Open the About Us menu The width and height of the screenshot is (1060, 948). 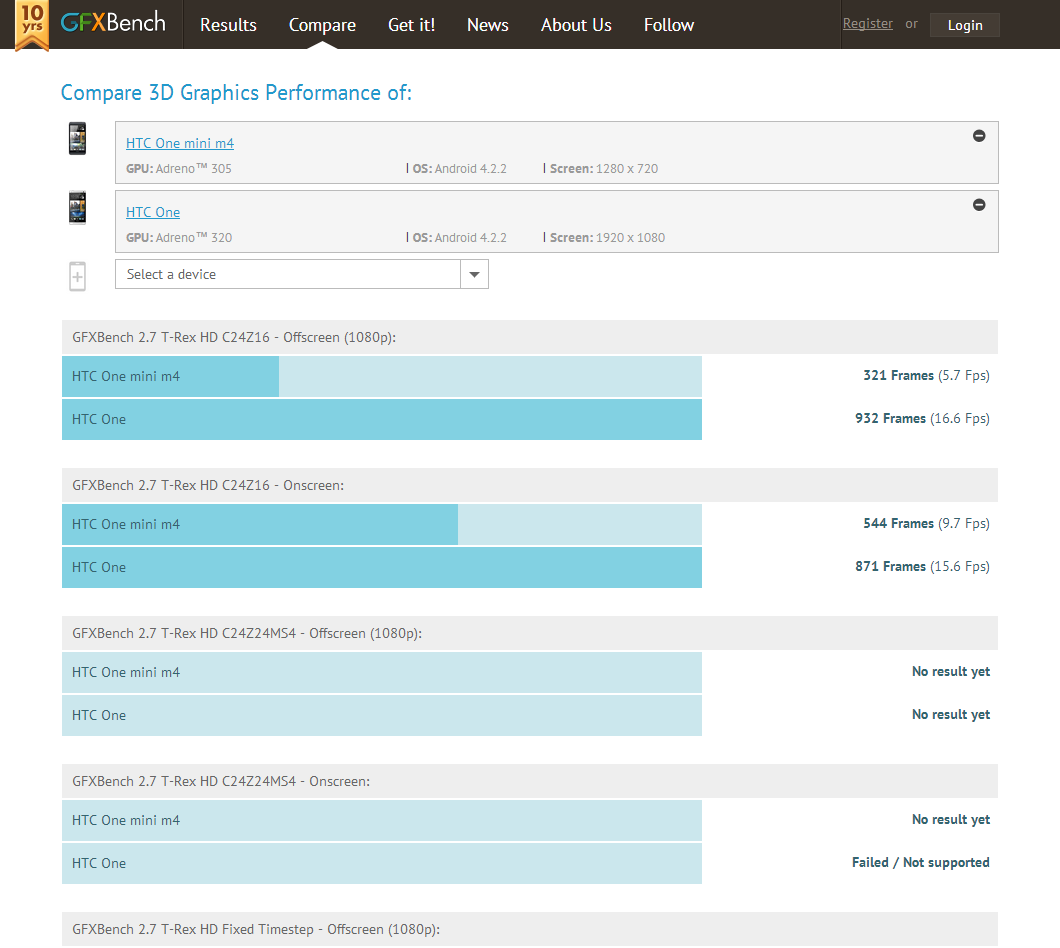point(577,25)
